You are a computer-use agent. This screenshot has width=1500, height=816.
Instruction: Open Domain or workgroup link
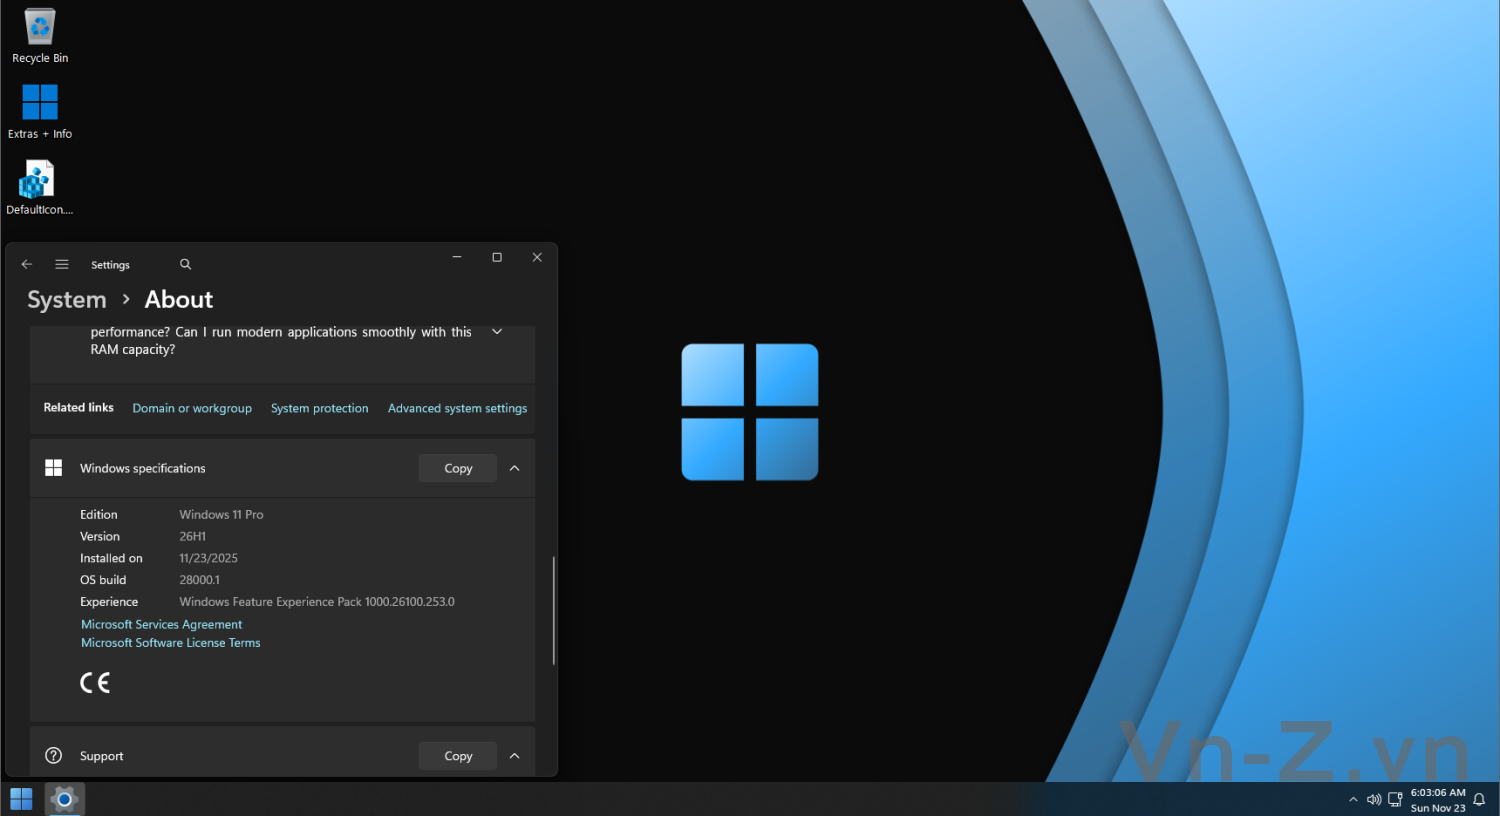click(192, 408)
